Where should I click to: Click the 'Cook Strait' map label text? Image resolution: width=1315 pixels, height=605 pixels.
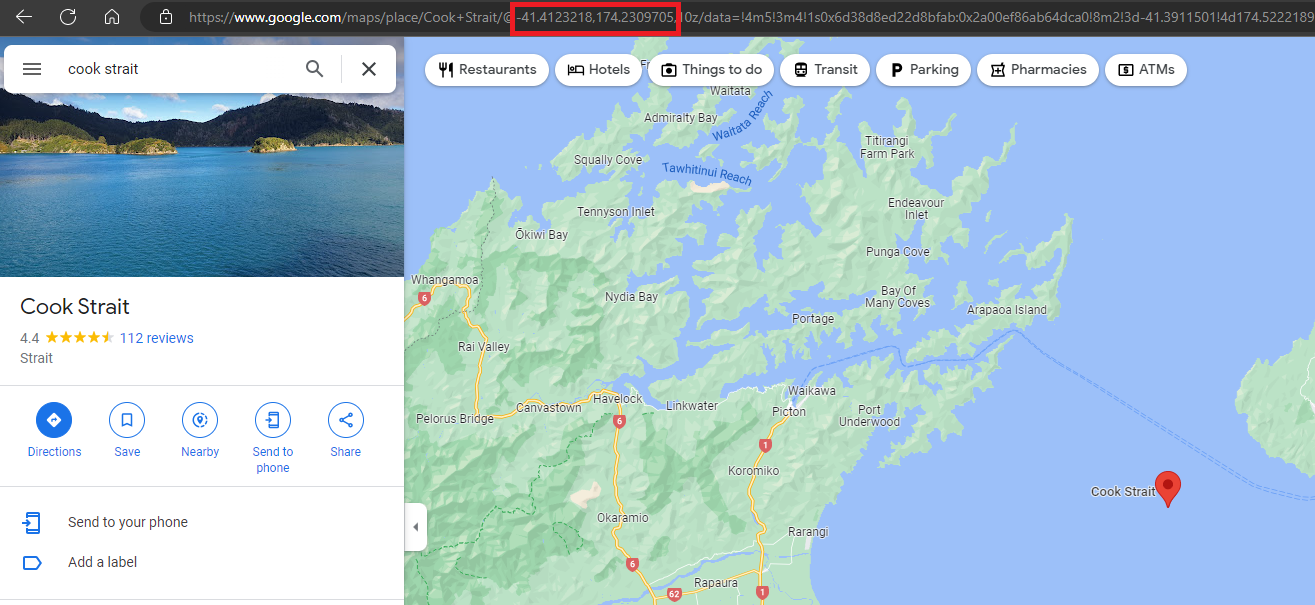click(x=1123, y=491)
